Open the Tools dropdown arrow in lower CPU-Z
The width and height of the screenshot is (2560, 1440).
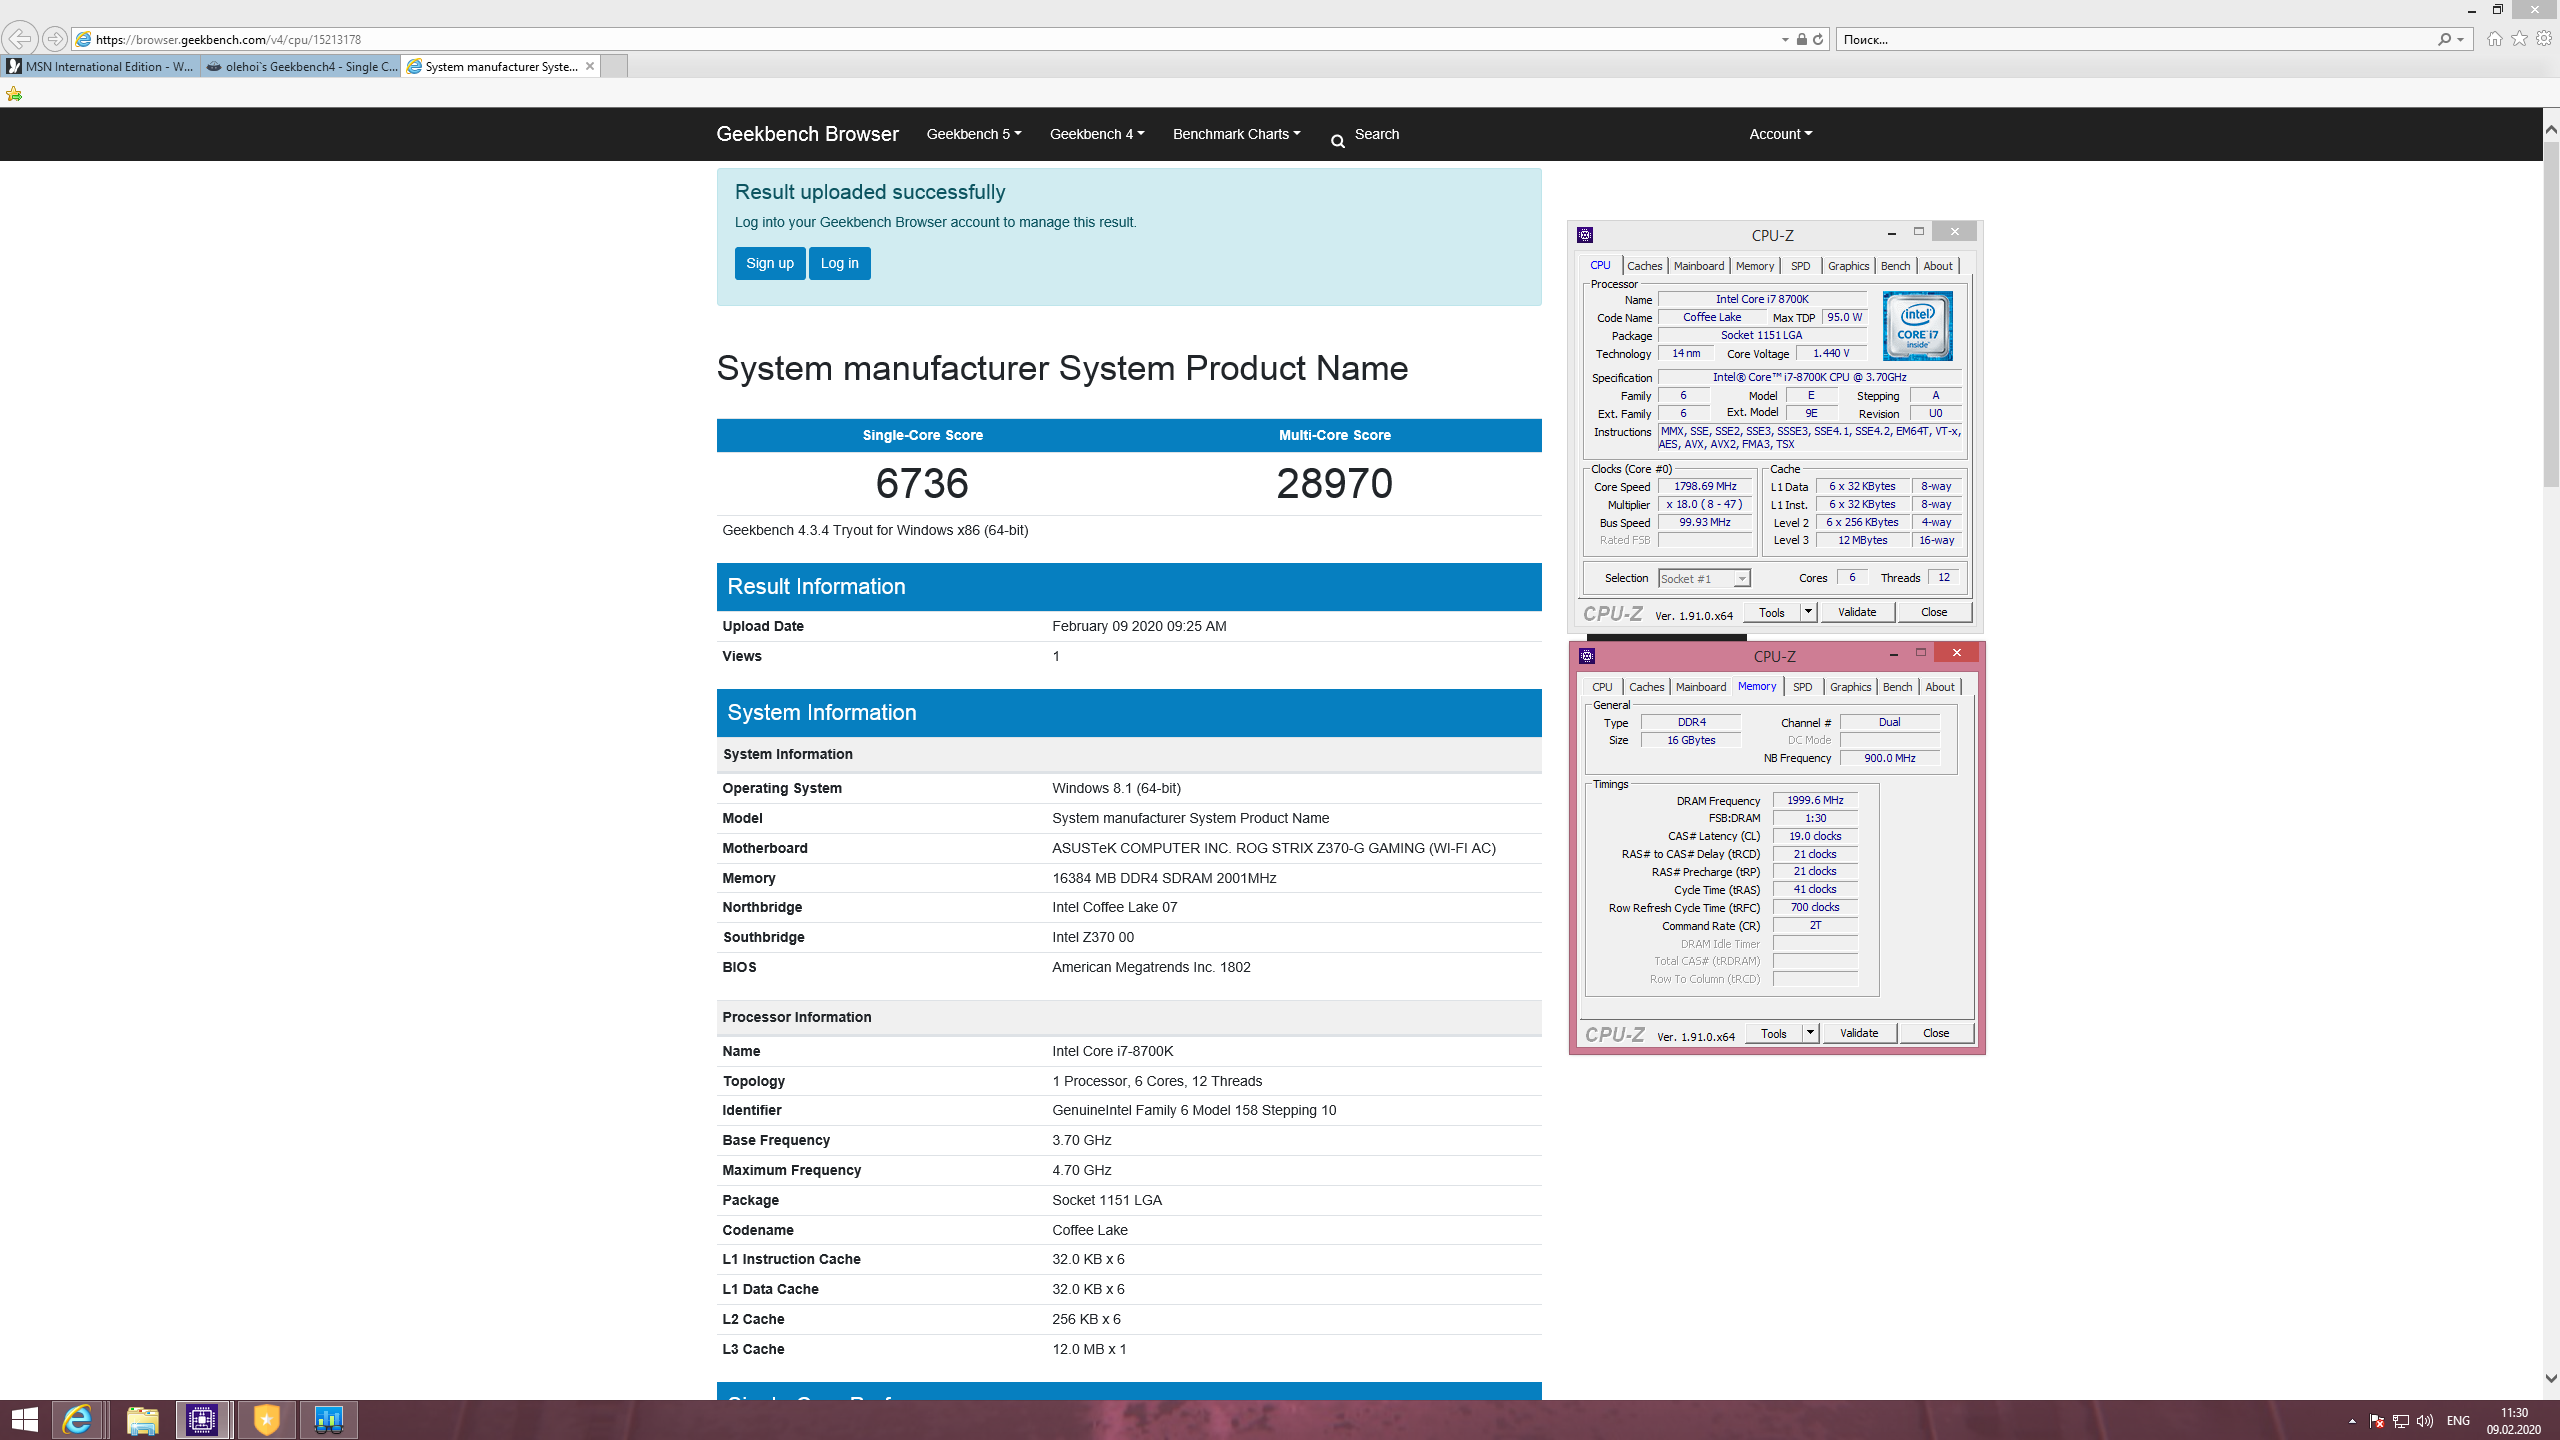pos(1810,1033)
